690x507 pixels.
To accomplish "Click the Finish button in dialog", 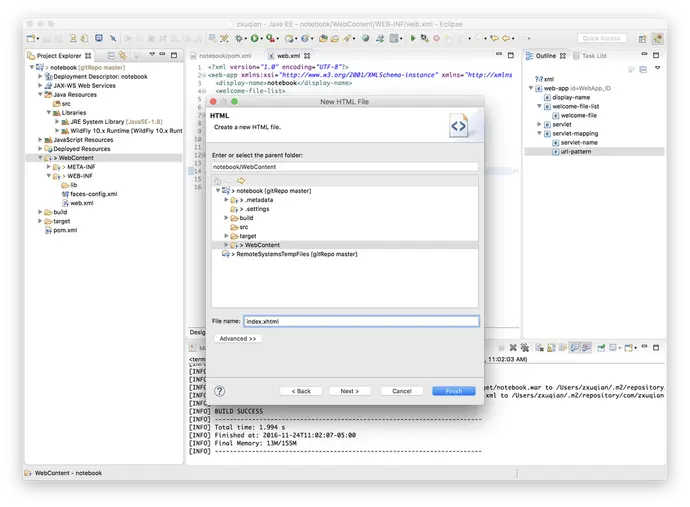I will [x=454, y=391].
